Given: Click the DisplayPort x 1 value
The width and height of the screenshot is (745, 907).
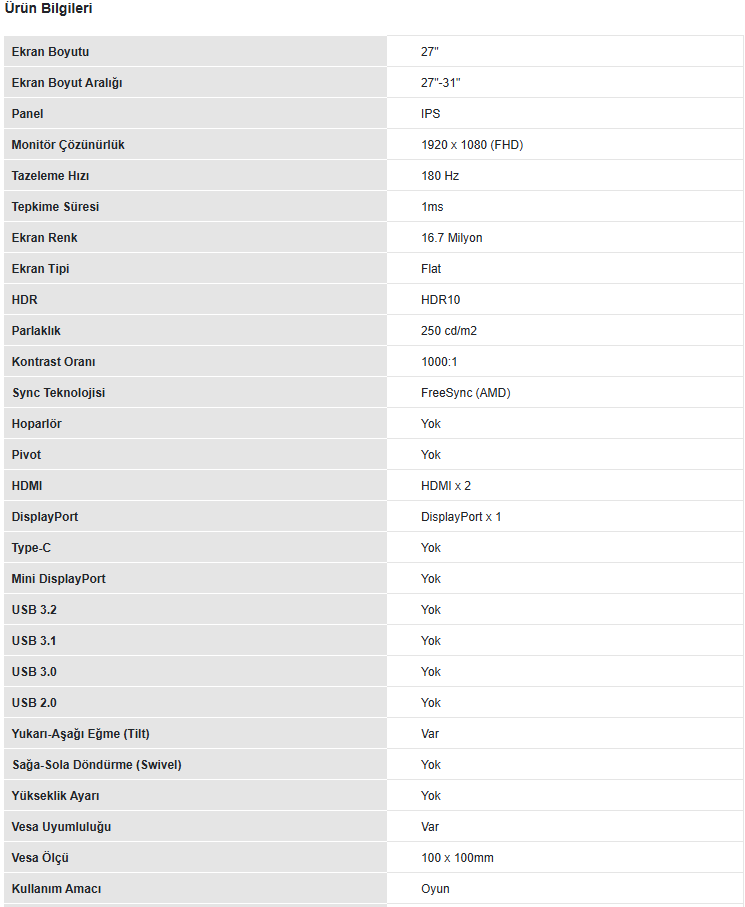Looking at the screenshot, I should coord(461,517).
